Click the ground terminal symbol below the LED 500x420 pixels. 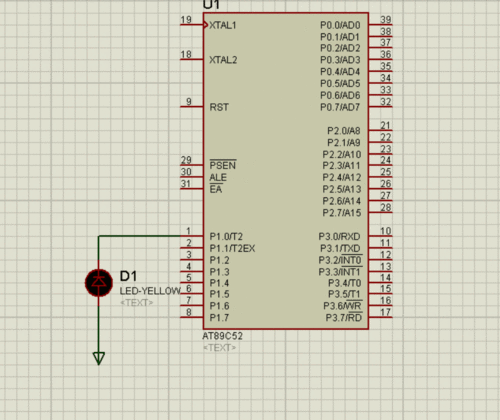coord(99,358)
